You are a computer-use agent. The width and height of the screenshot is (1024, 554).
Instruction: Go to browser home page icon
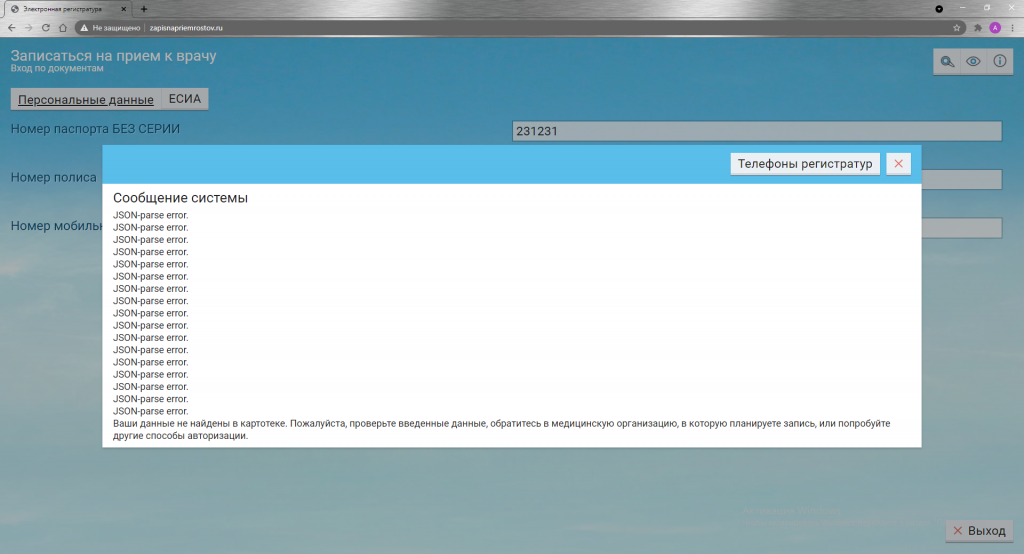click(64, 28)
